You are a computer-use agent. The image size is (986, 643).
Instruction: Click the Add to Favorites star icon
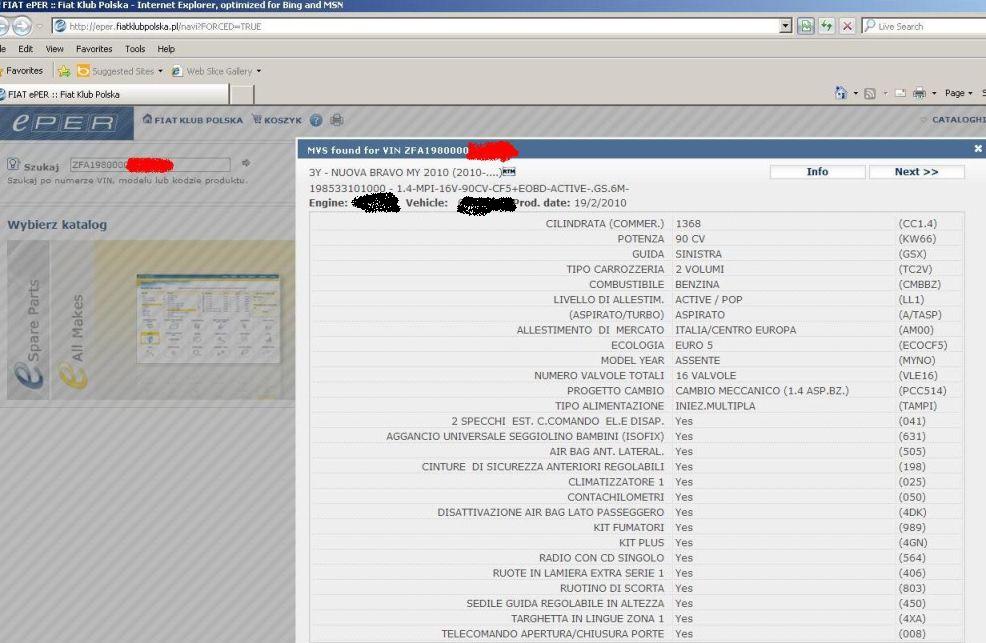(64, 71)
